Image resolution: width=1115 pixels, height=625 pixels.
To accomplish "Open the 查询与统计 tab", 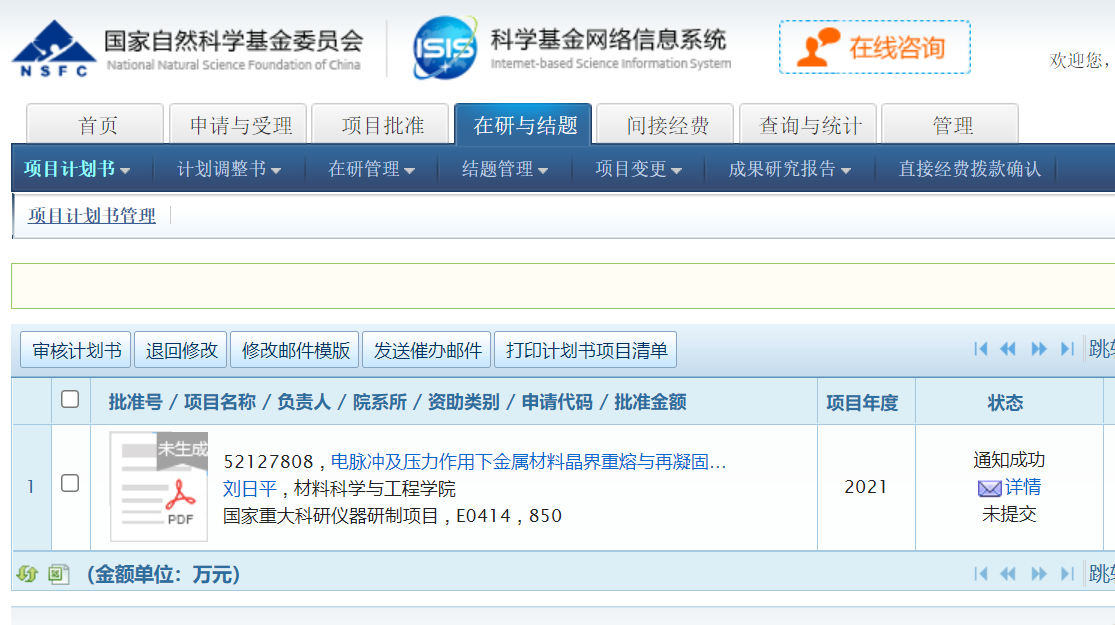I will tap(810, 126).
